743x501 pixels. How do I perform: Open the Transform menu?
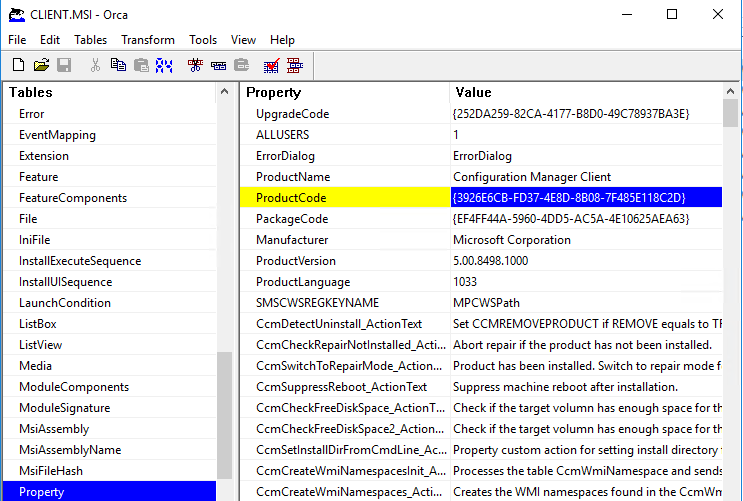coord(148,40)
